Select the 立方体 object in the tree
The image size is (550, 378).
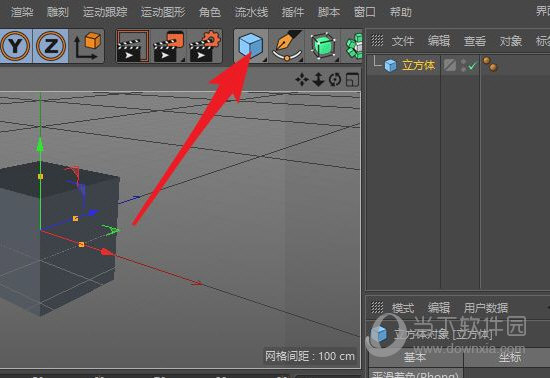tap(418, 65)
